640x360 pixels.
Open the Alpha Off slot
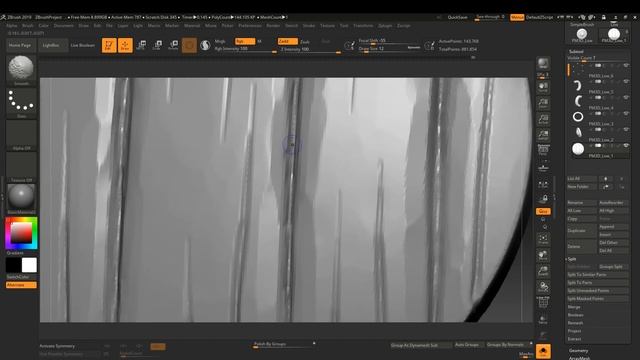[21, 135]
